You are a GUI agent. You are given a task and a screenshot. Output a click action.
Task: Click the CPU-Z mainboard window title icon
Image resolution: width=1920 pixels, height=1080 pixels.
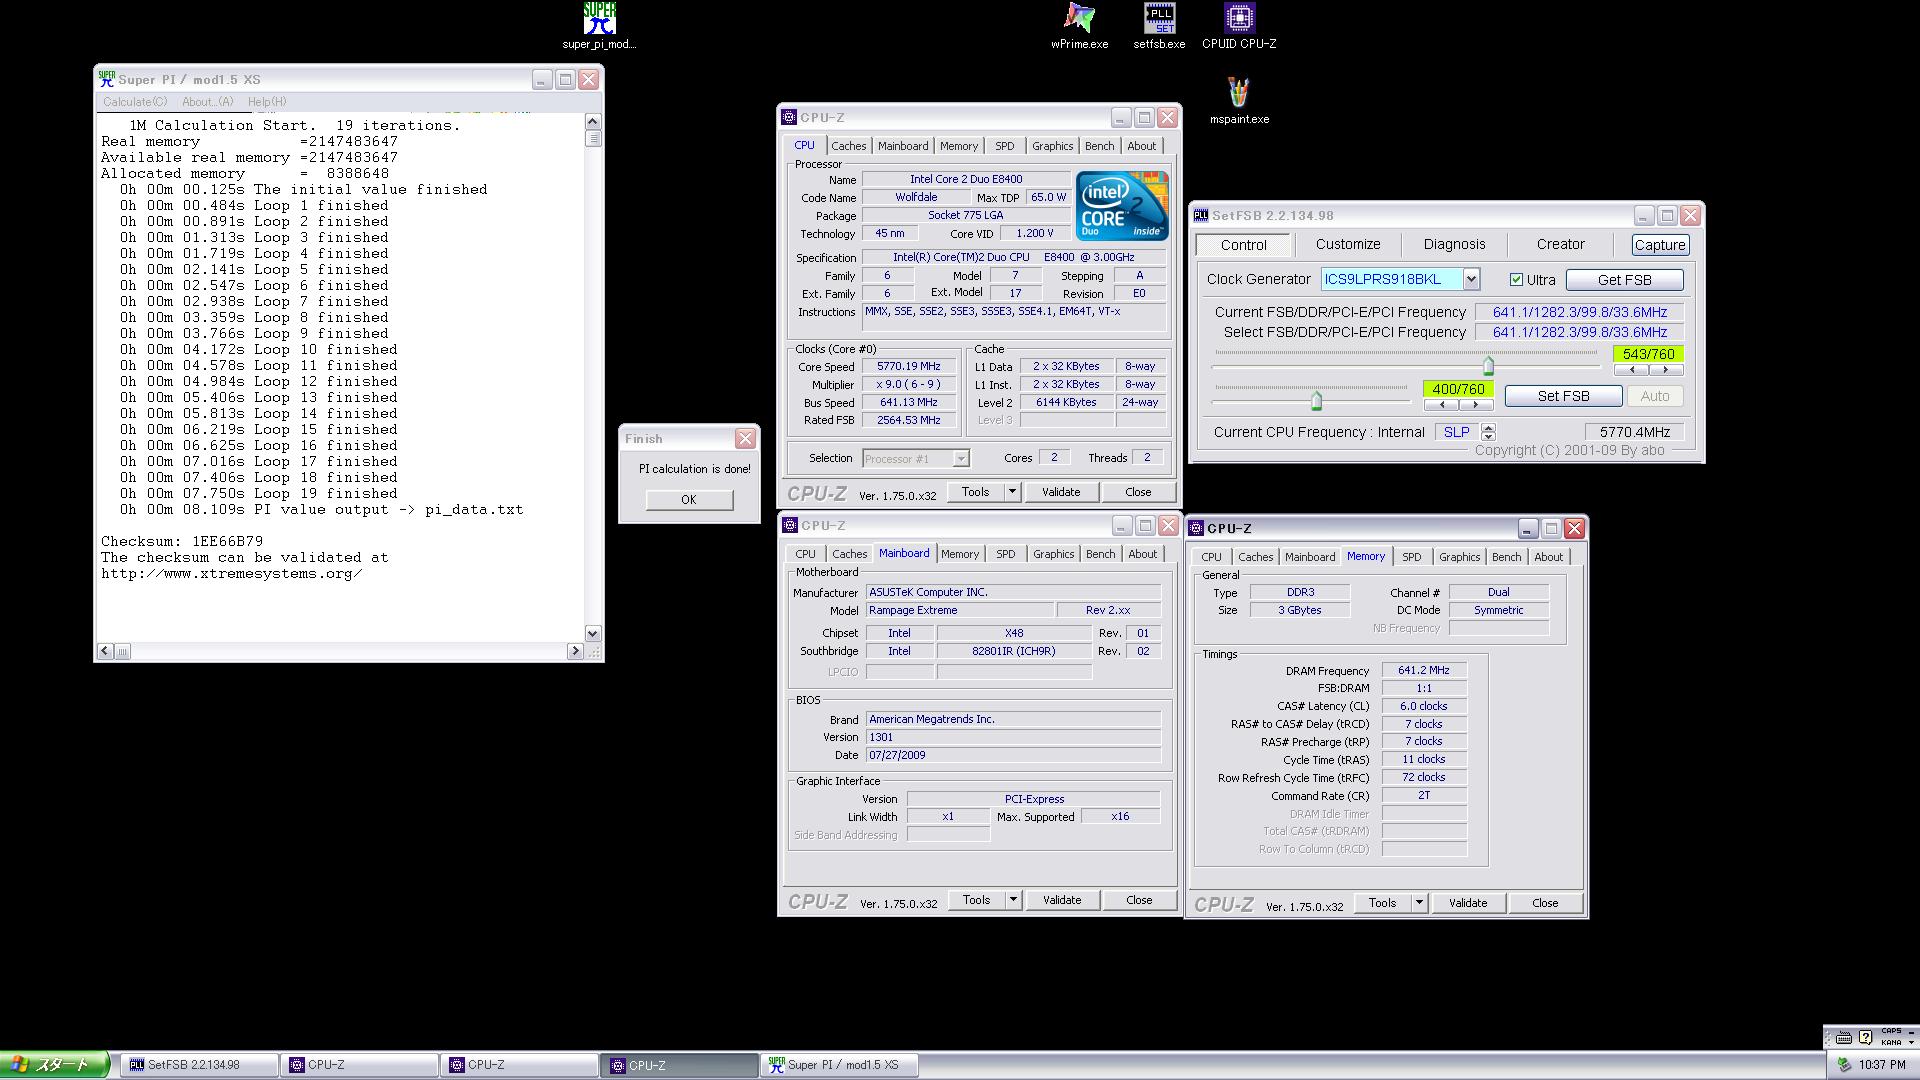click(790, 525)
